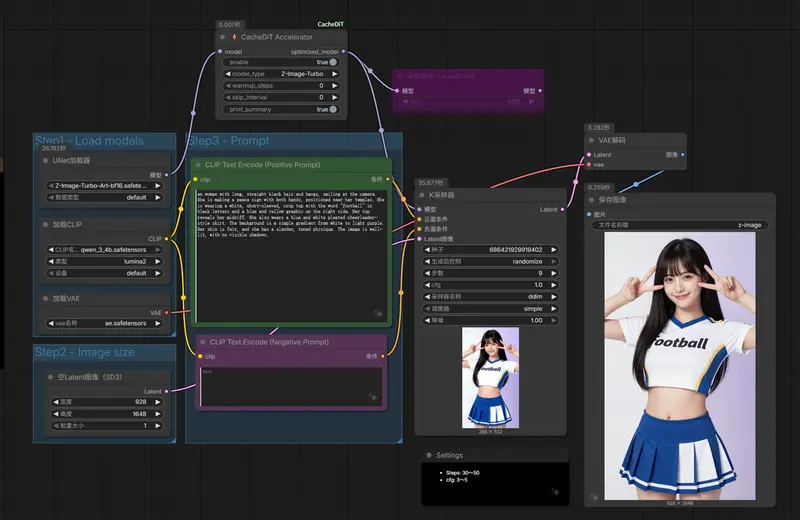Open 生成后控制 randomize option
800x520 pixels.
coord(490,261)
